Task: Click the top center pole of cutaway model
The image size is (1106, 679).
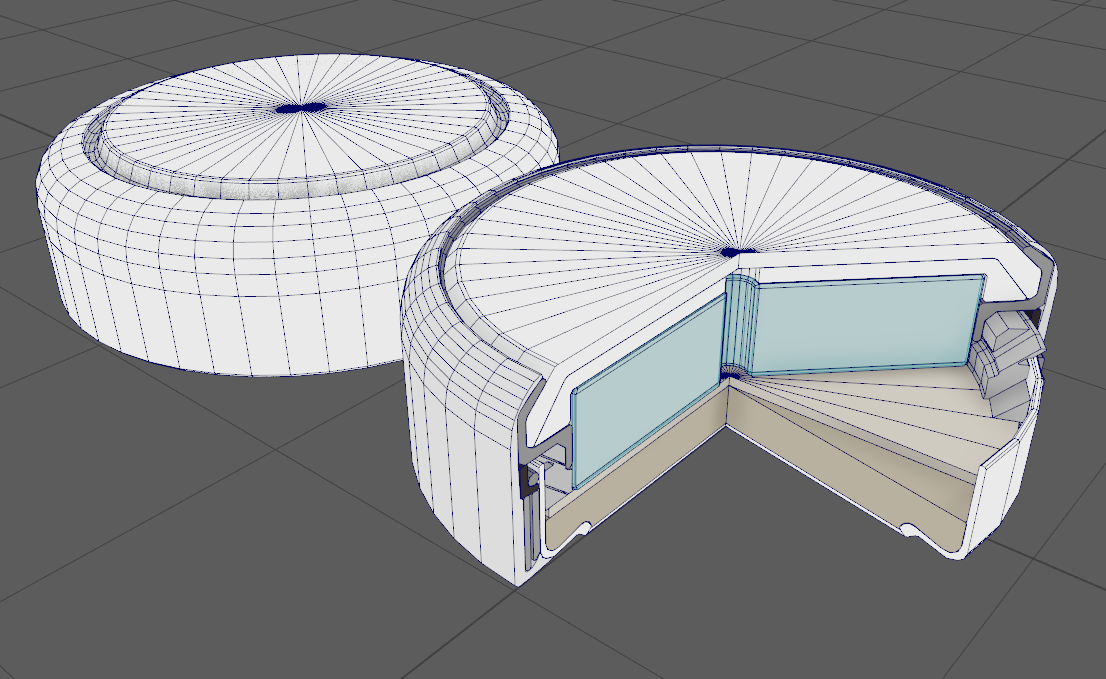Action: (739, 251)
